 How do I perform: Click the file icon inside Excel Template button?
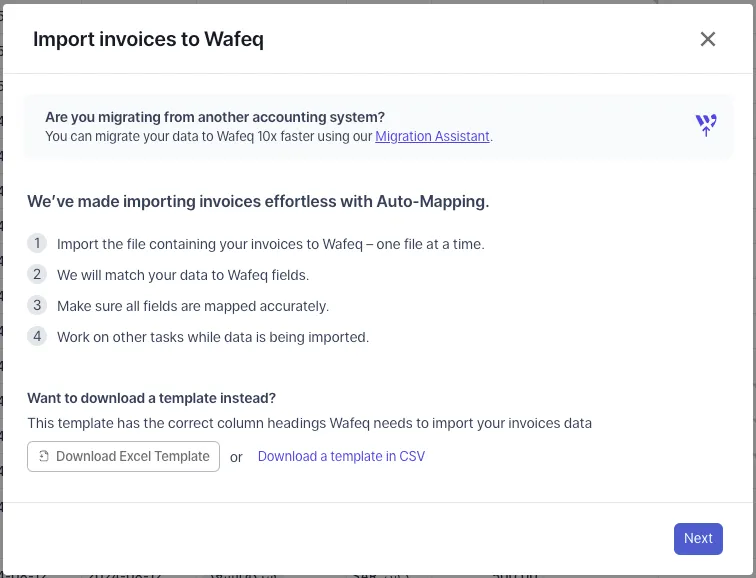click(44, 457)
